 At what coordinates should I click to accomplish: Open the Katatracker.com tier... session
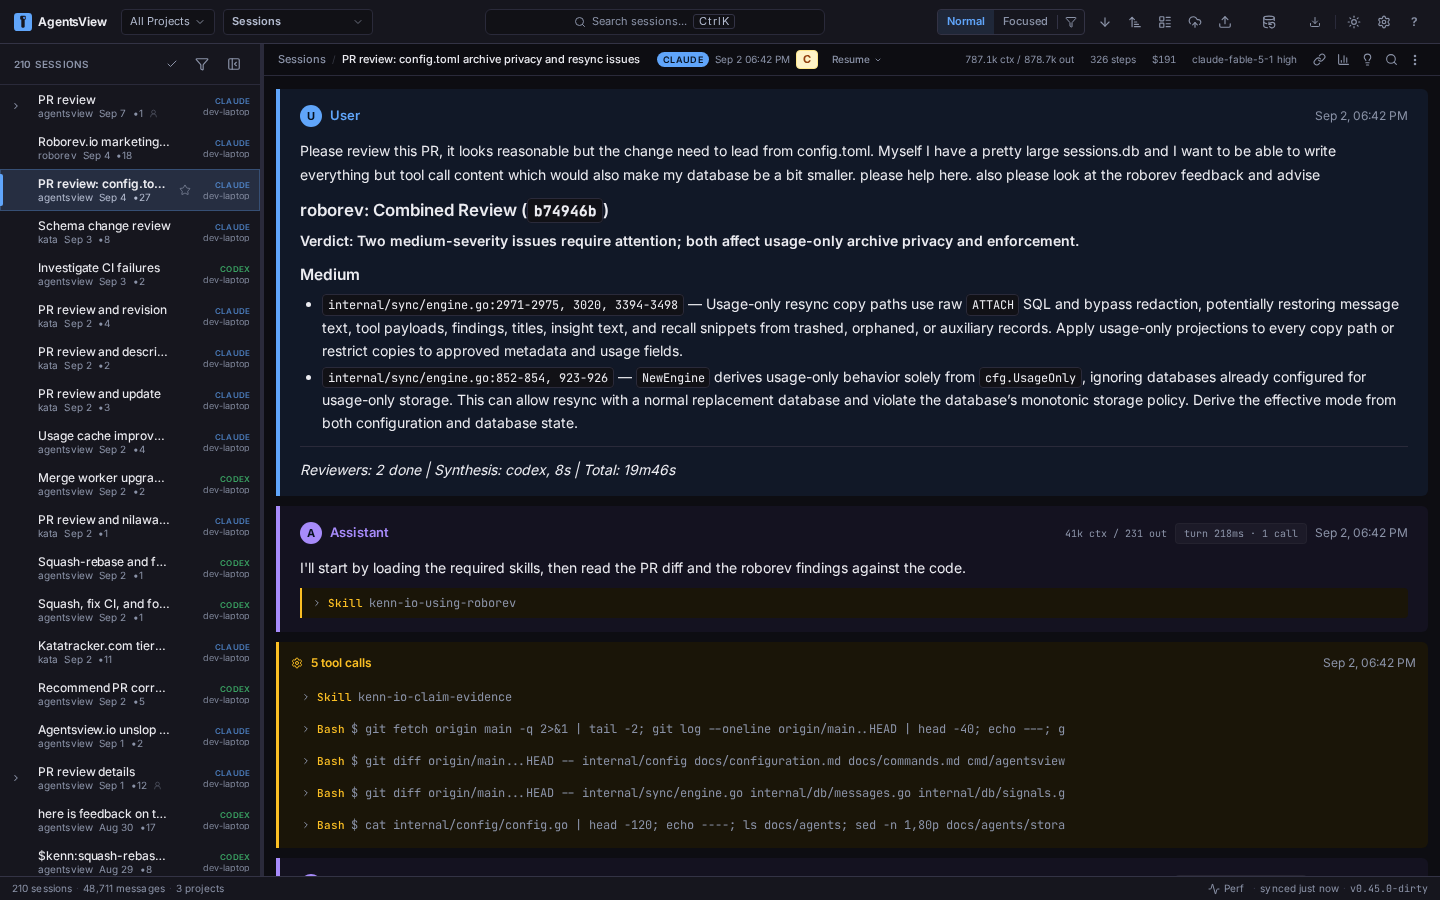point(130,652)
